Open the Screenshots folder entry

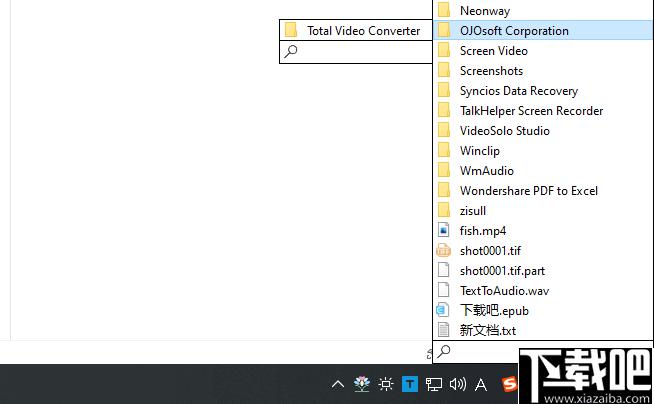543,70
